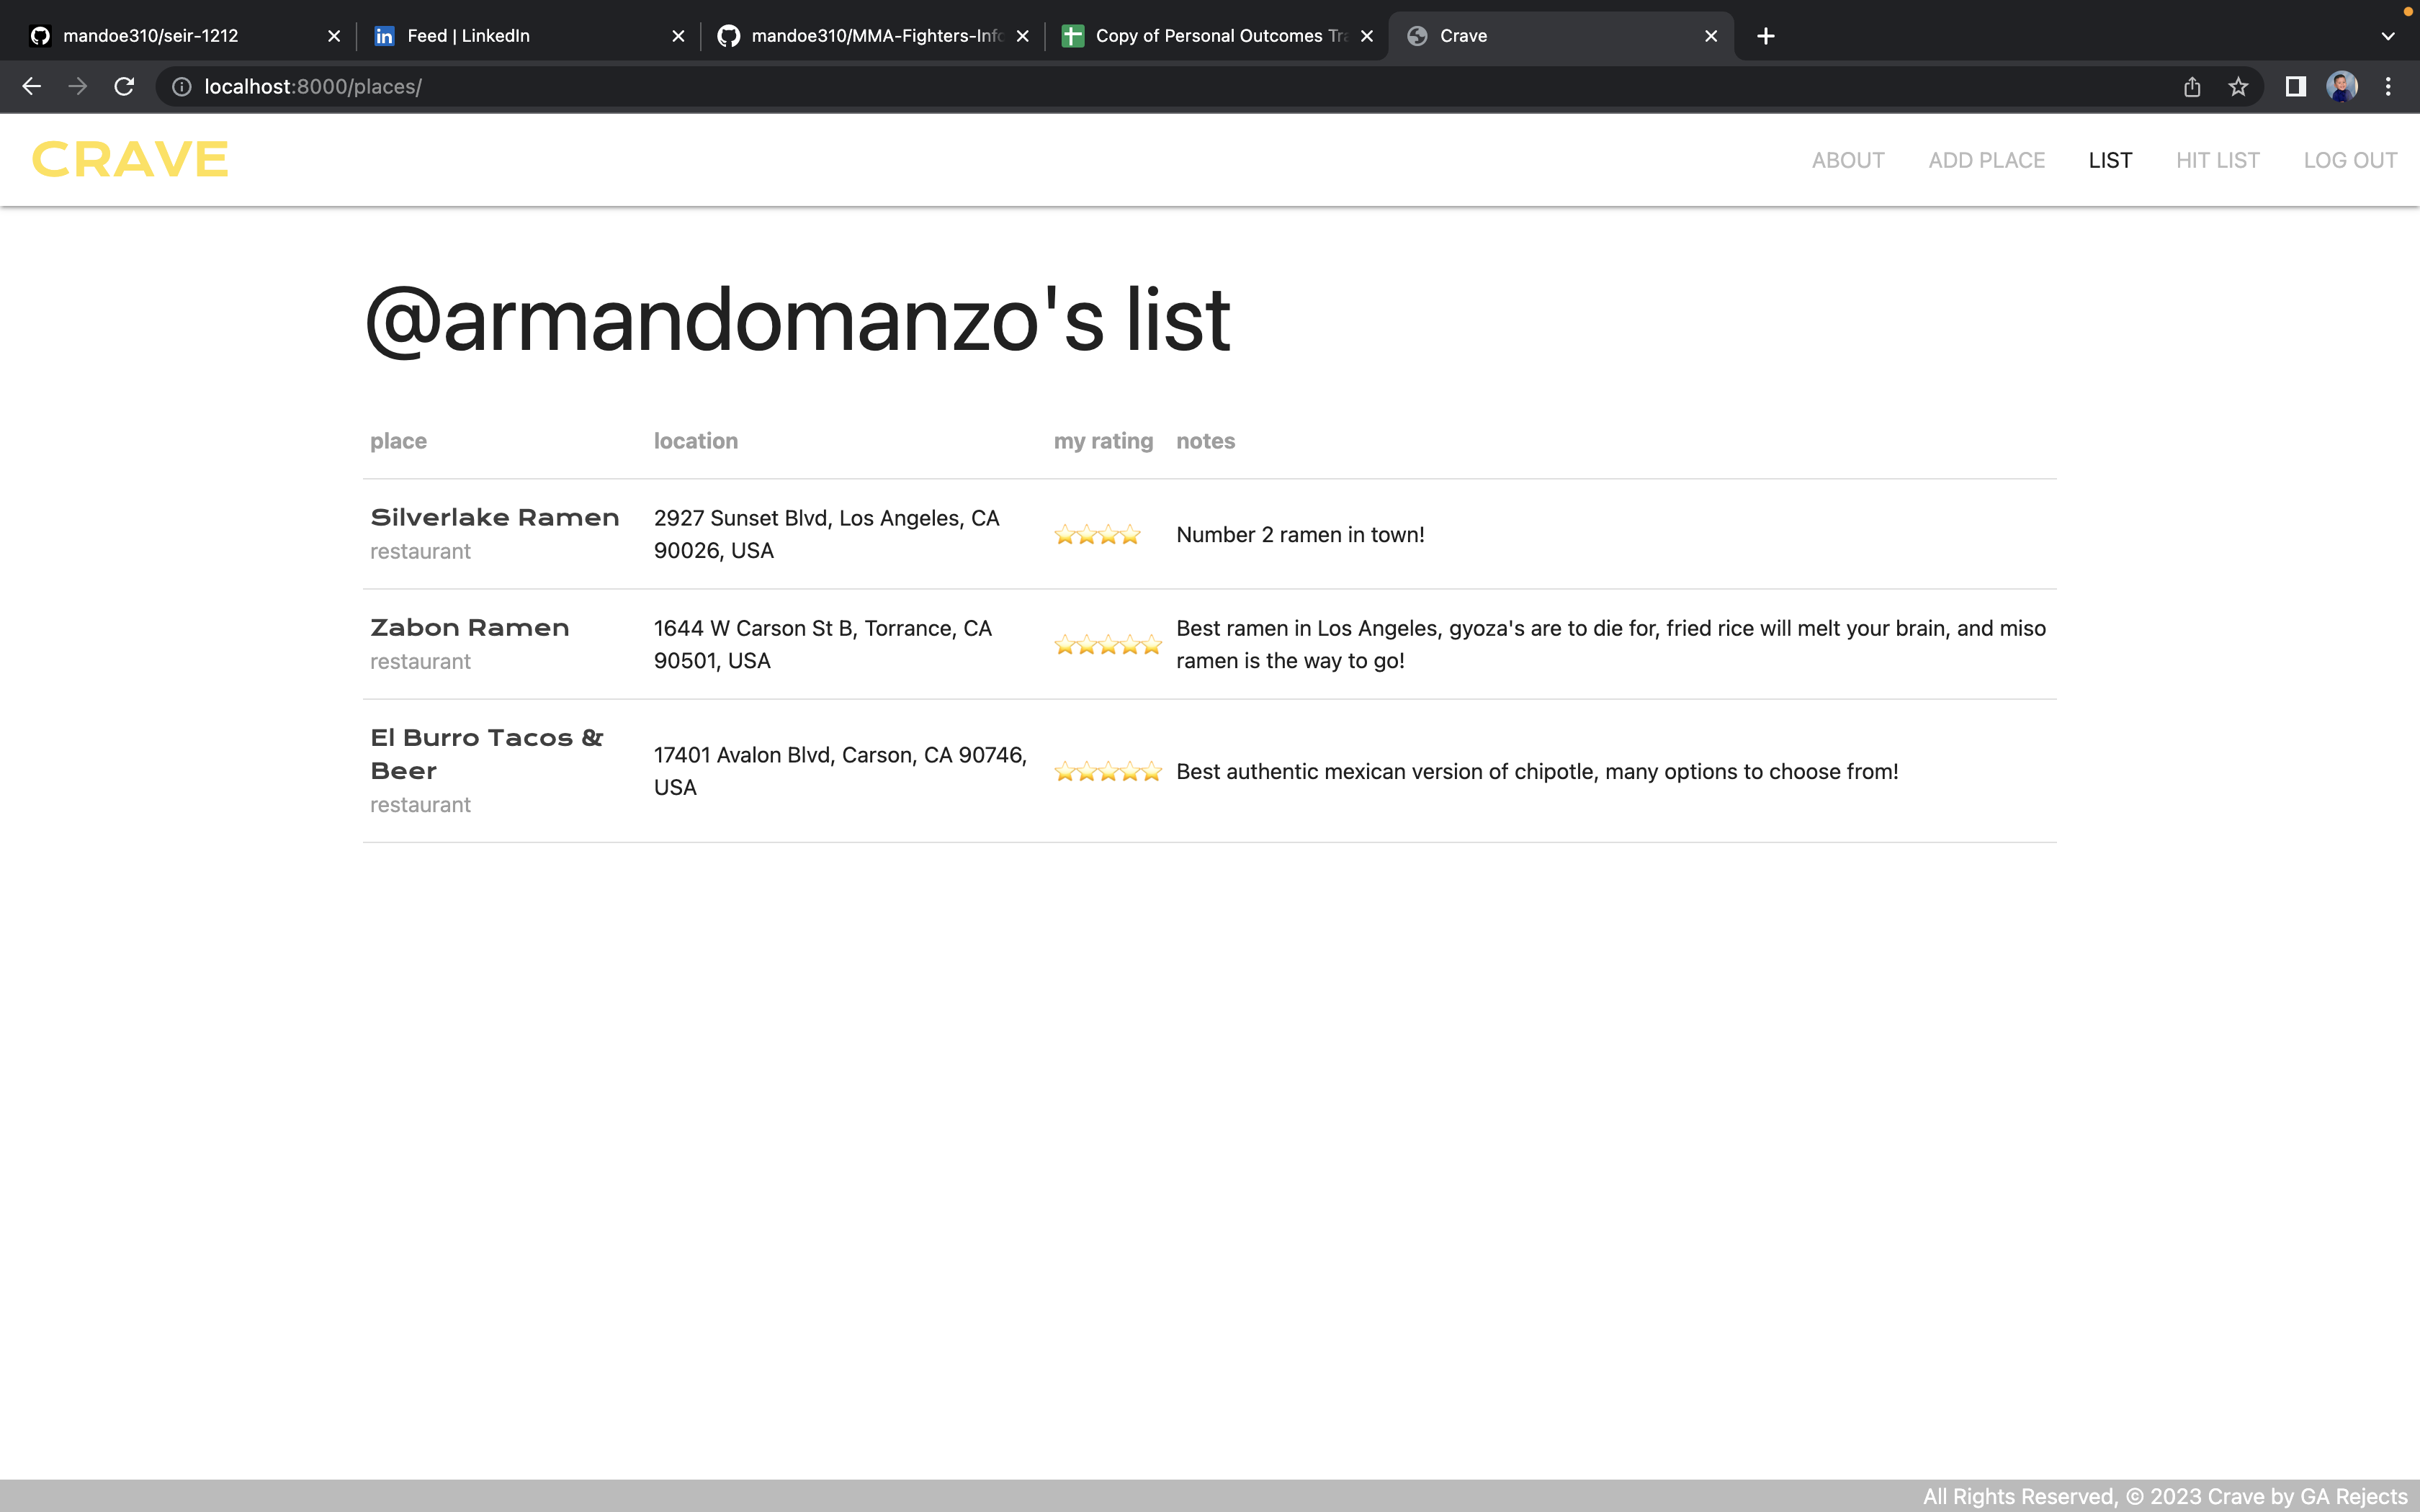Open the HIT LIST navigation item
This screenshot has width=2420, height=1512.
click(2217, 160)
